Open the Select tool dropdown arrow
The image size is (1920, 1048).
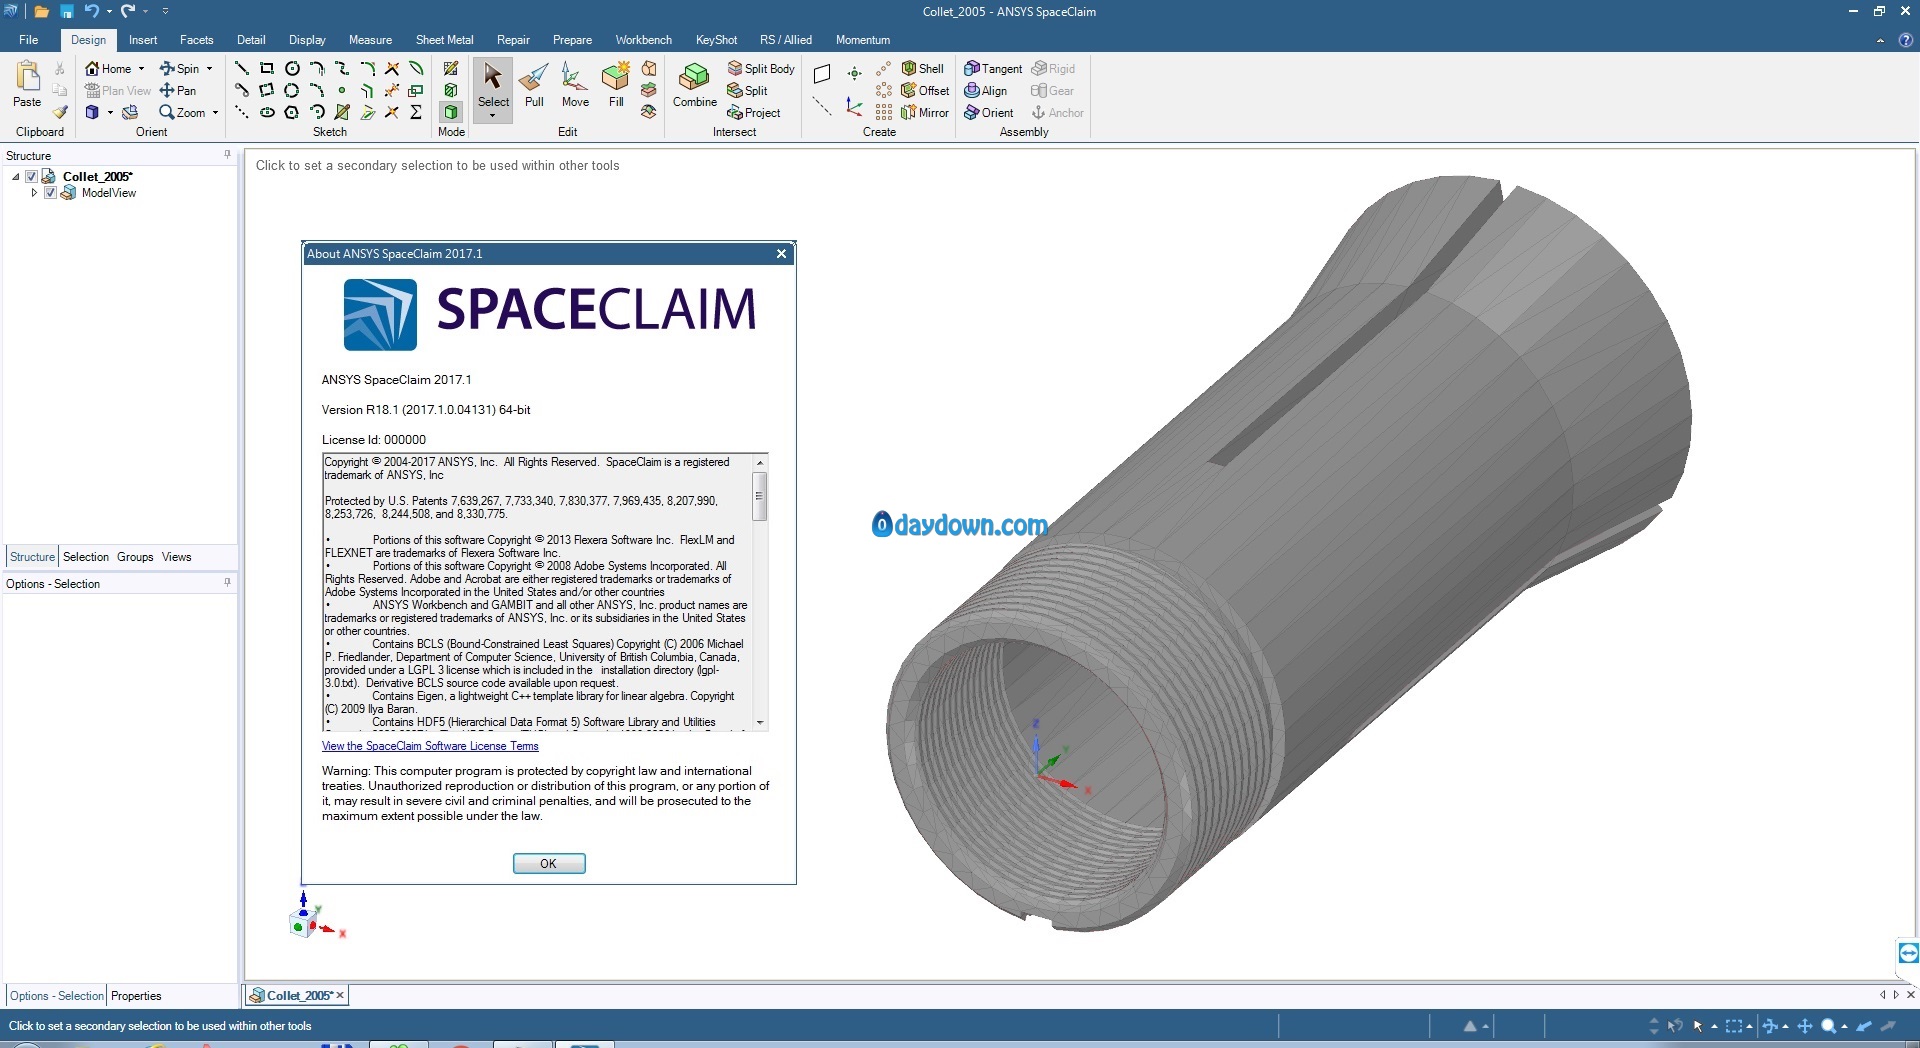tap(492, 116)
